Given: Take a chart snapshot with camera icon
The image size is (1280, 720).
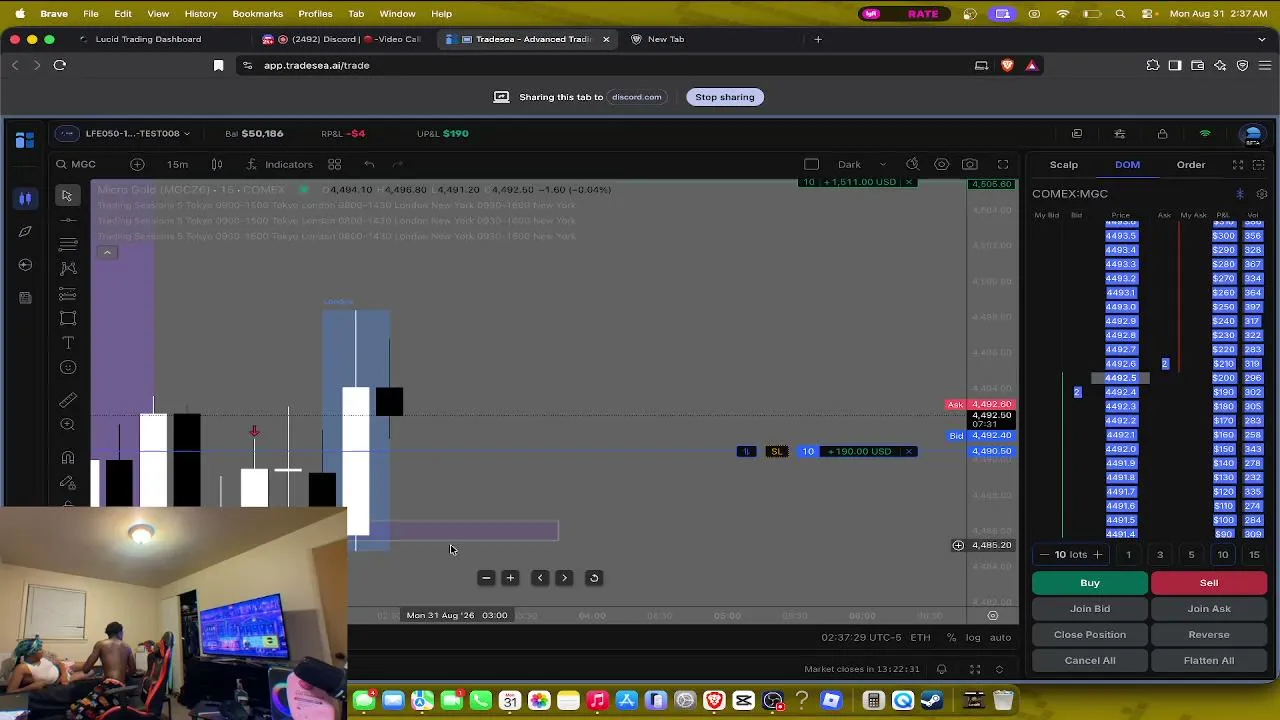Looking at the screenshot, I should point(970,164).
